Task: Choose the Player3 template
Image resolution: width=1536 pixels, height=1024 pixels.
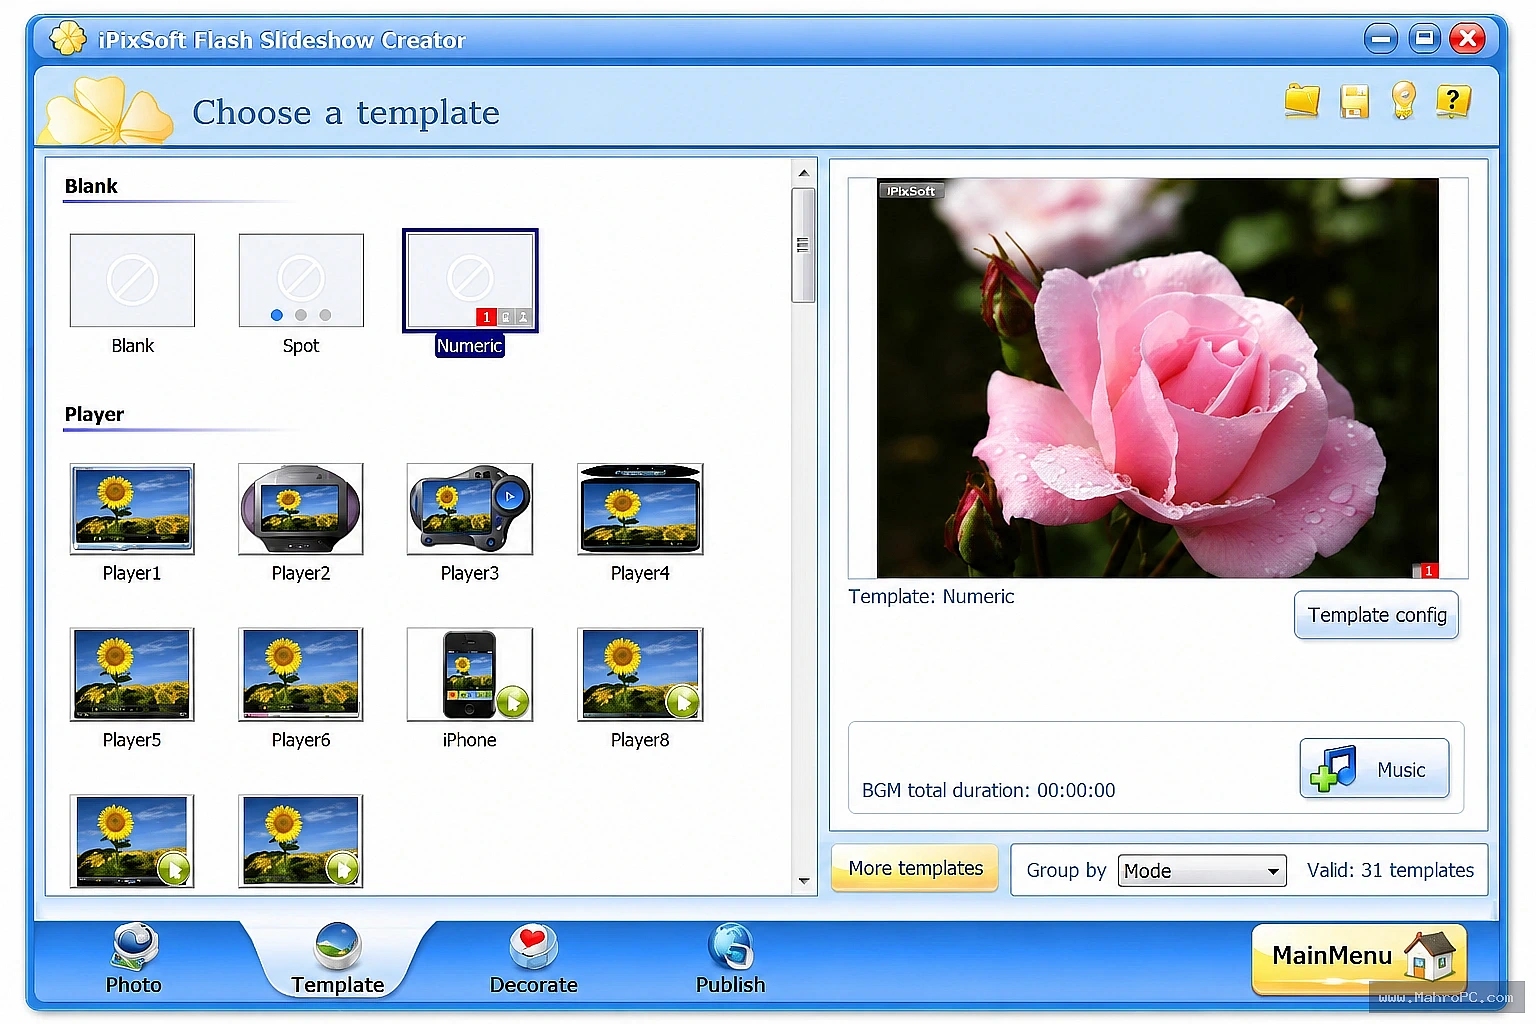Action: 470,509
